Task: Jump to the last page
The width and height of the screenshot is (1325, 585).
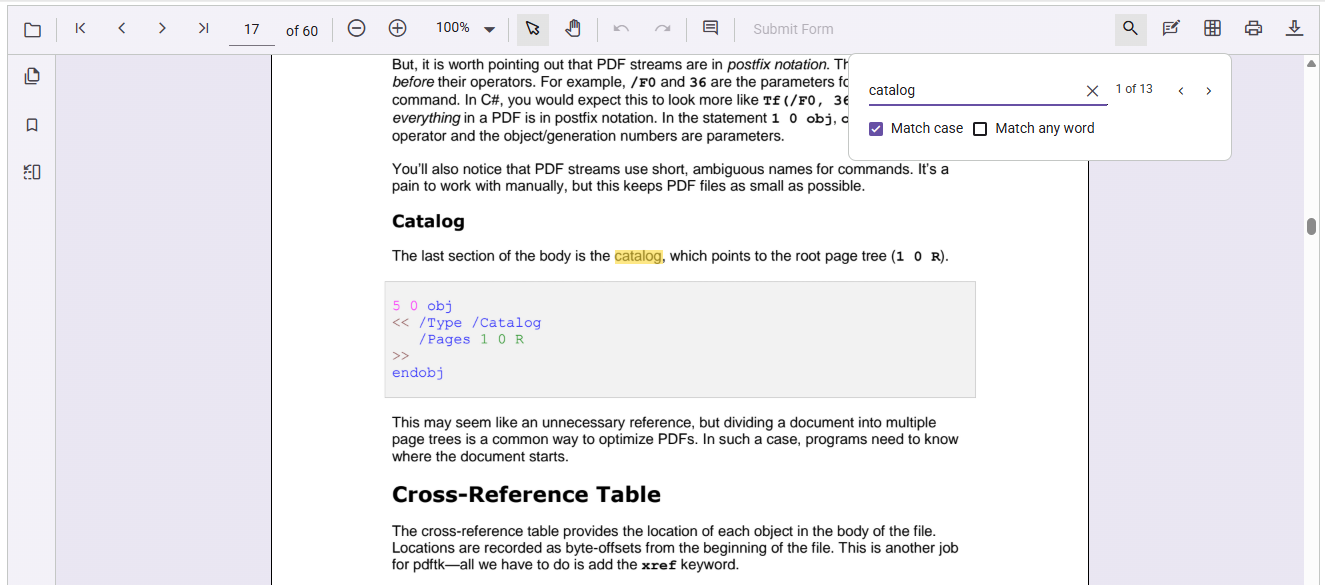Action: point(203,29)
